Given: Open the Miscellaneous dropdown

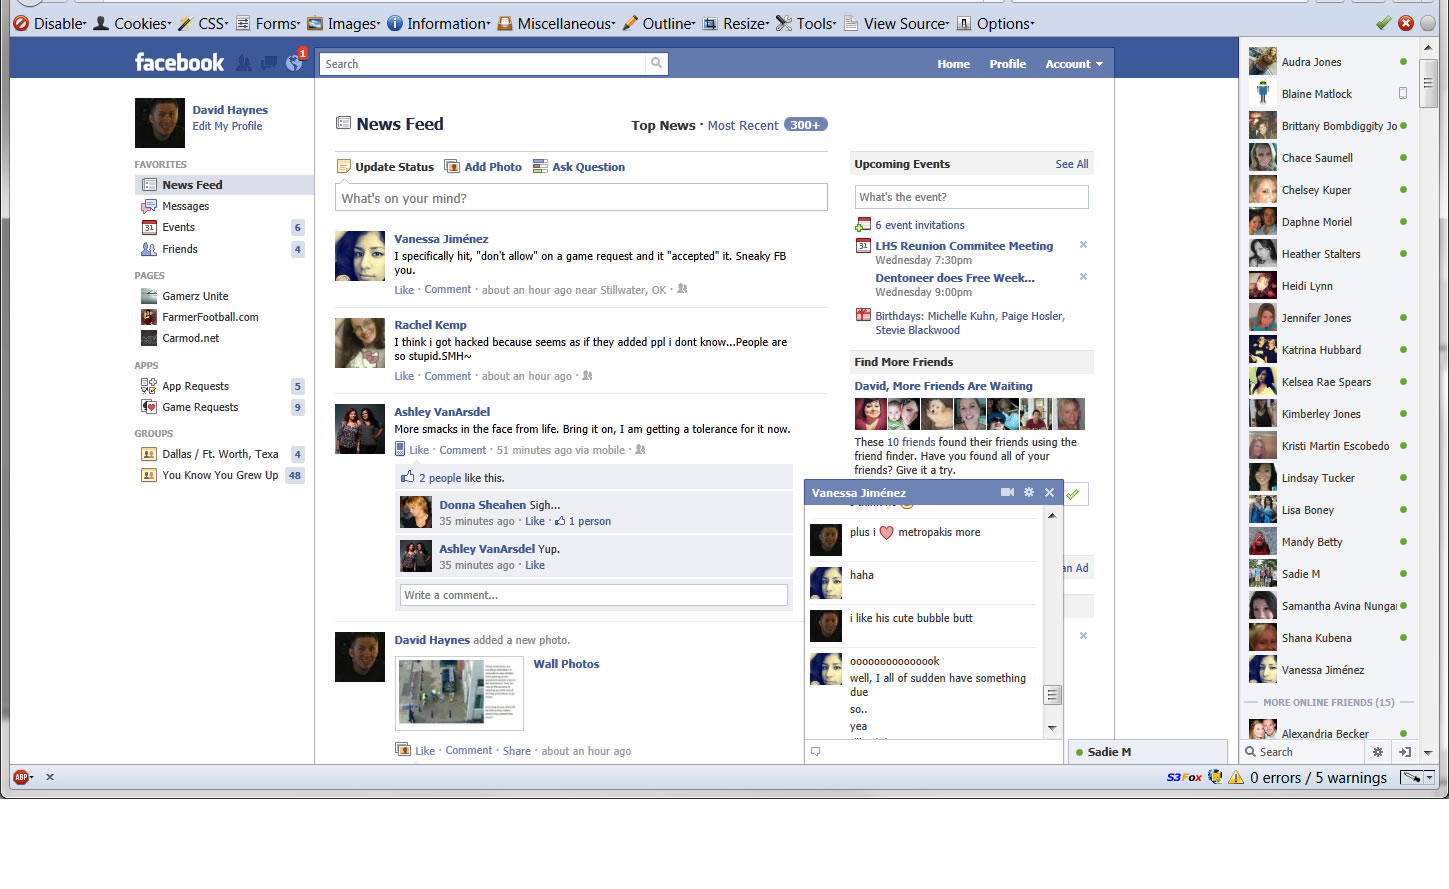Looking at the screenshot, I should 556,23.
